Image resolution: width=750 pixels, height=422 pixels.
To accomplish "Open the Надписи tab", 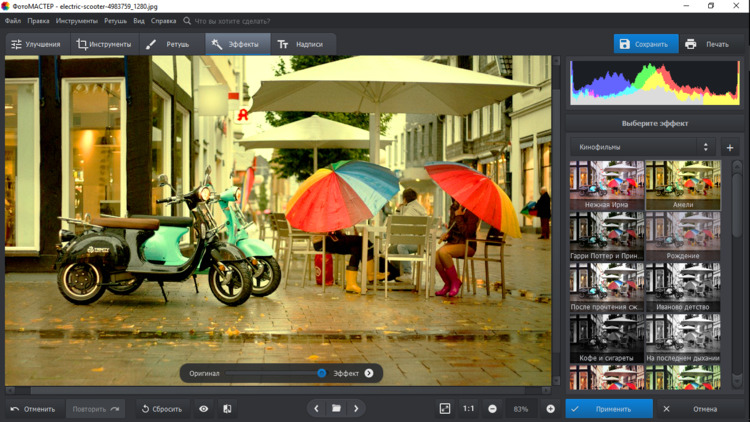I will [x=300, y=44].
